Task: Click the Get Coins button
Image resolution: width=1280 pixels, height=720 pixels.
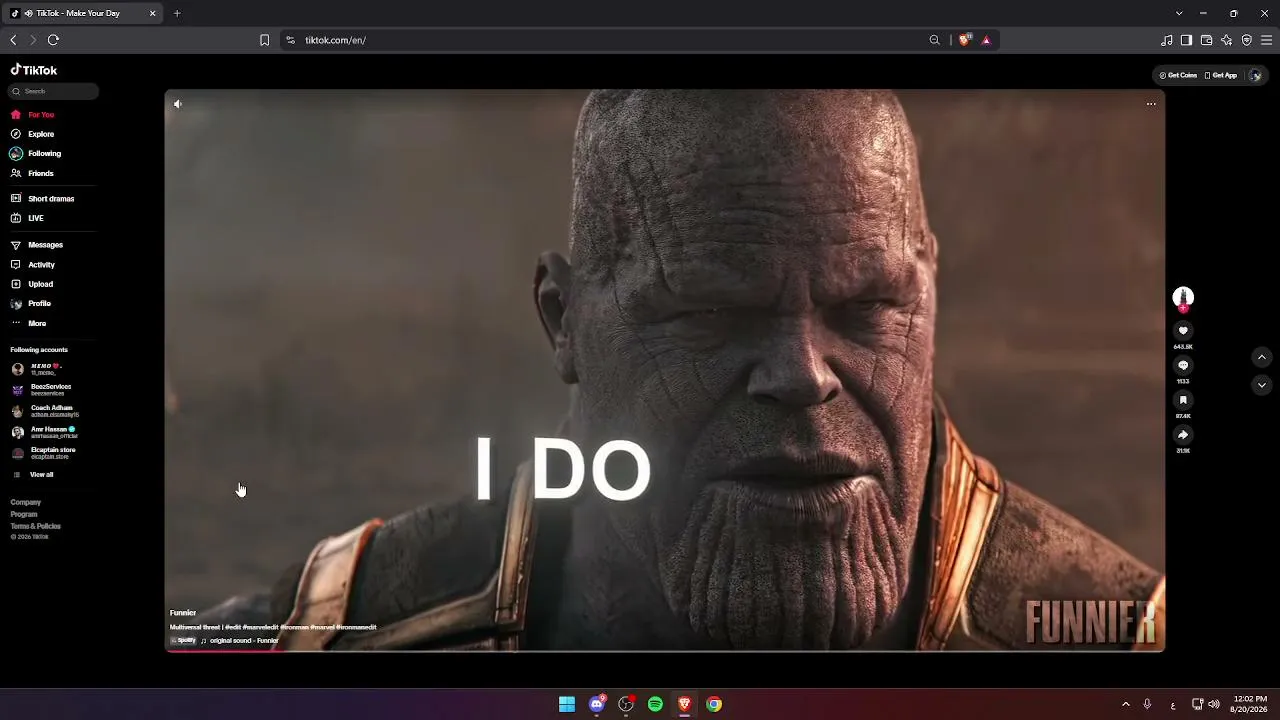Action: pyautogui.click(x=1178, y=75)
